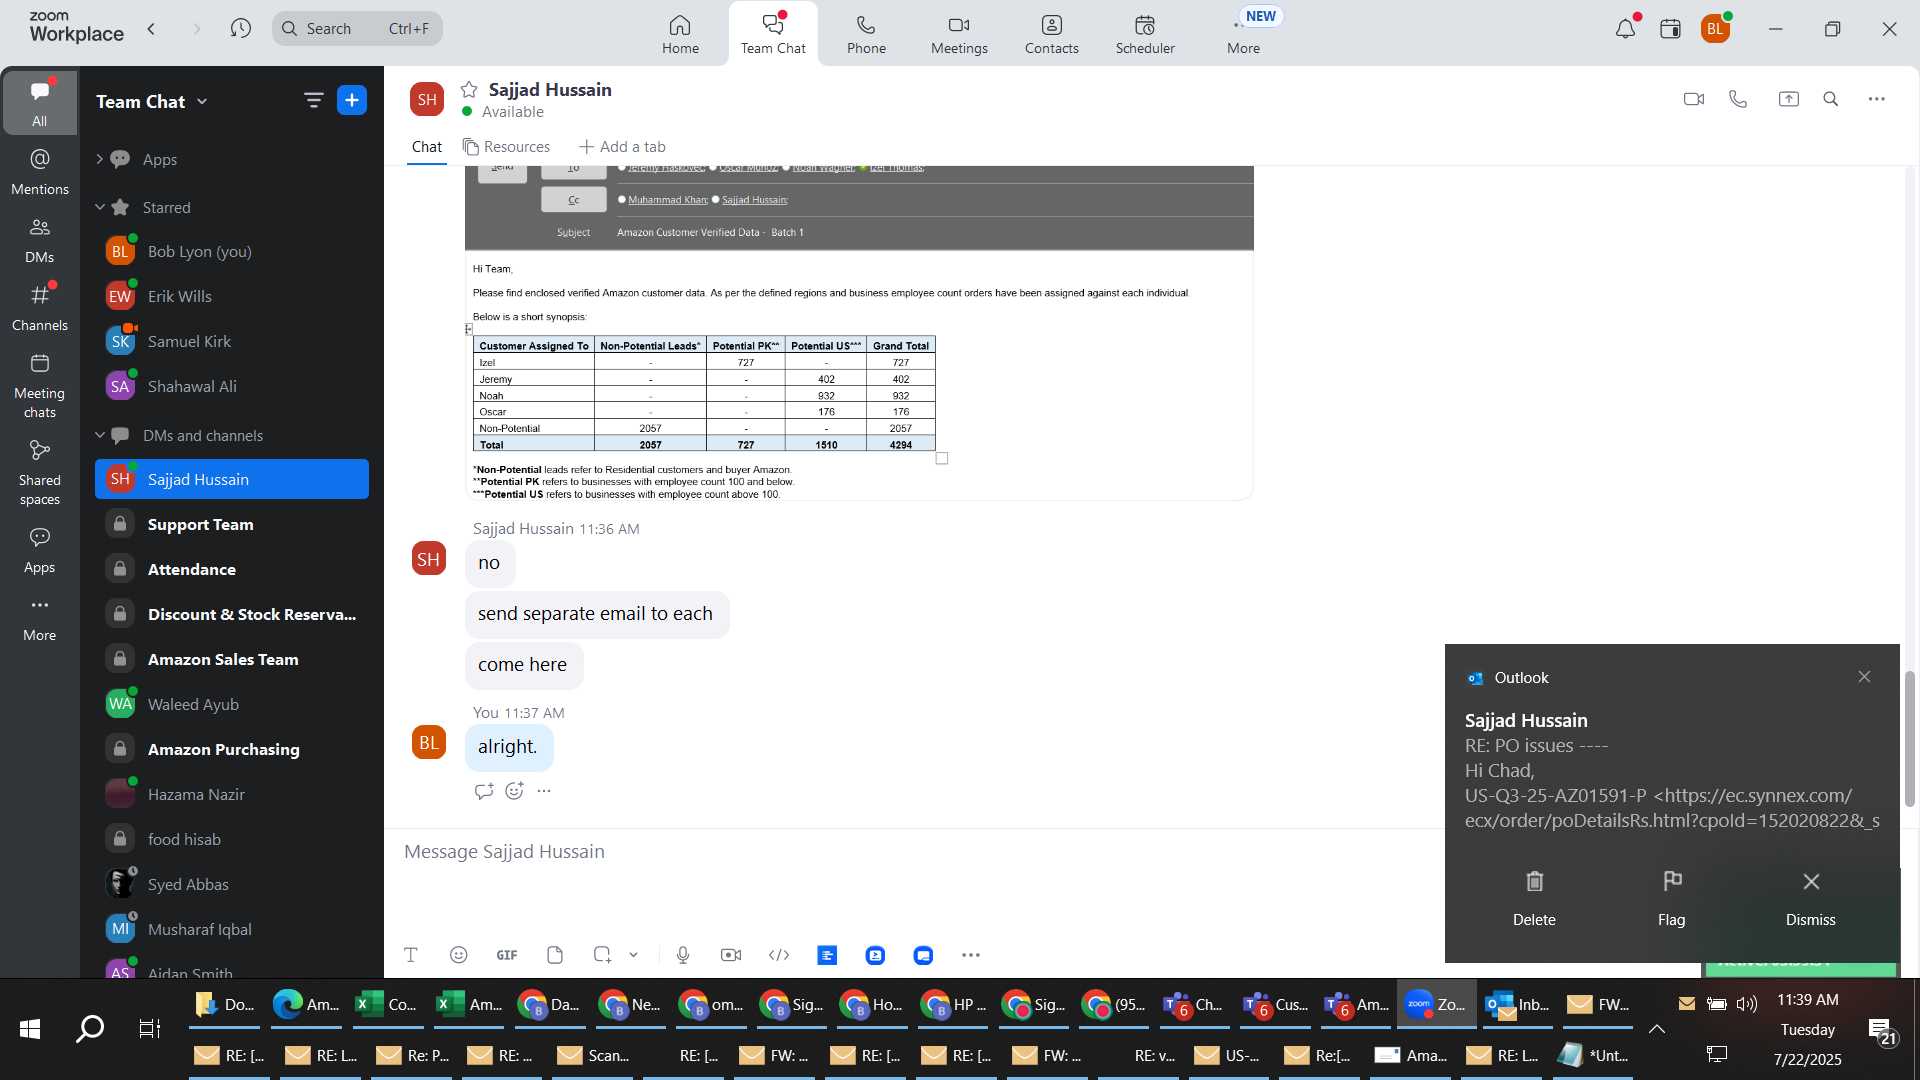Record a video message
This screenshot has width=1920, height=1080.
coord(731,955)
